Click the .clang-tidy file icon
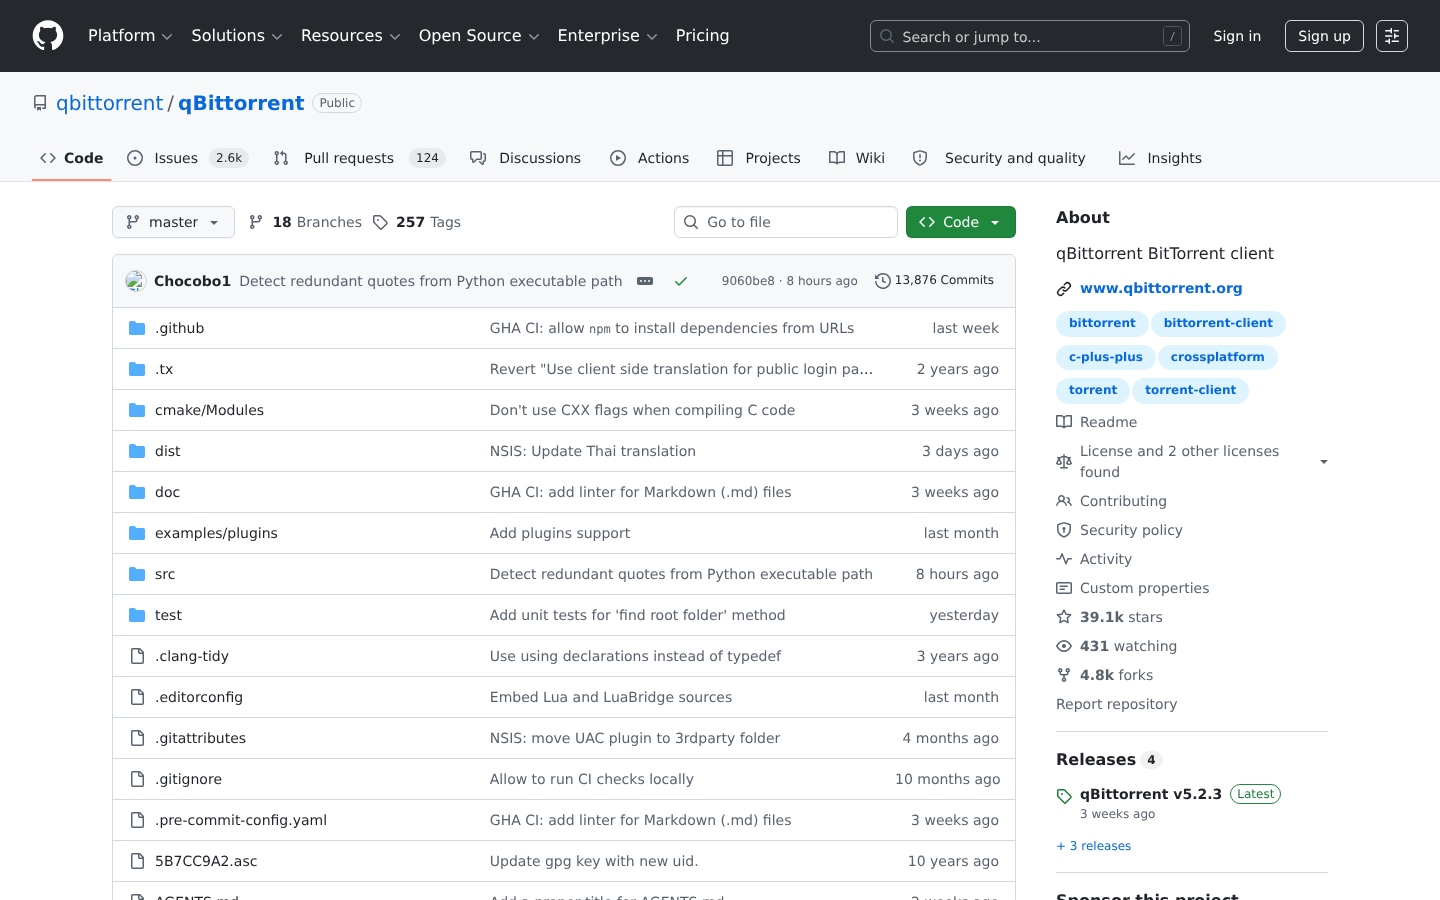 [137, 656]
